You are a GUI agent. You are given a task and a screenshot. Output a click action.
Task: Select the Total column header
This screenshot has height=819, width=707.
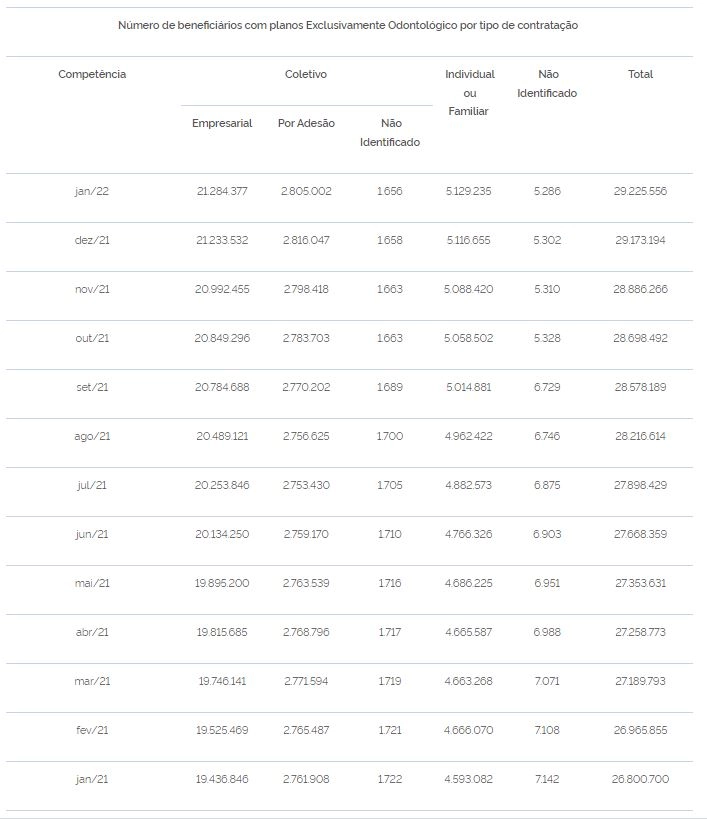640,74
